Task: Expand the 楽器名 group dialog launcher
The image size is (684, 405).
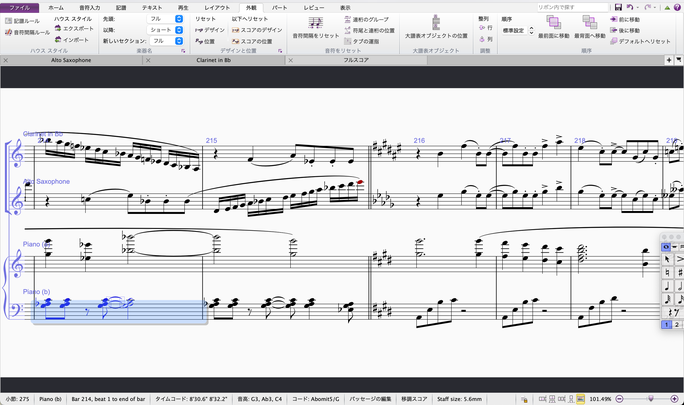Action: 183,51
